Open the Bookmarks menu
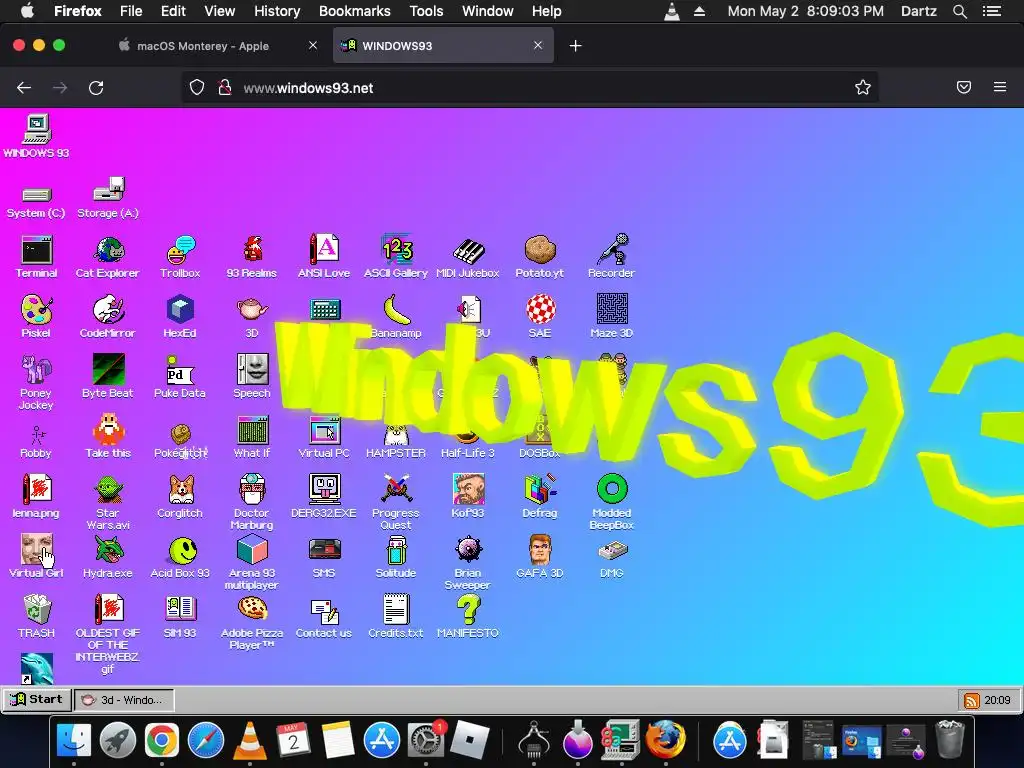The image size is (1024, 768). pos(355,11)
